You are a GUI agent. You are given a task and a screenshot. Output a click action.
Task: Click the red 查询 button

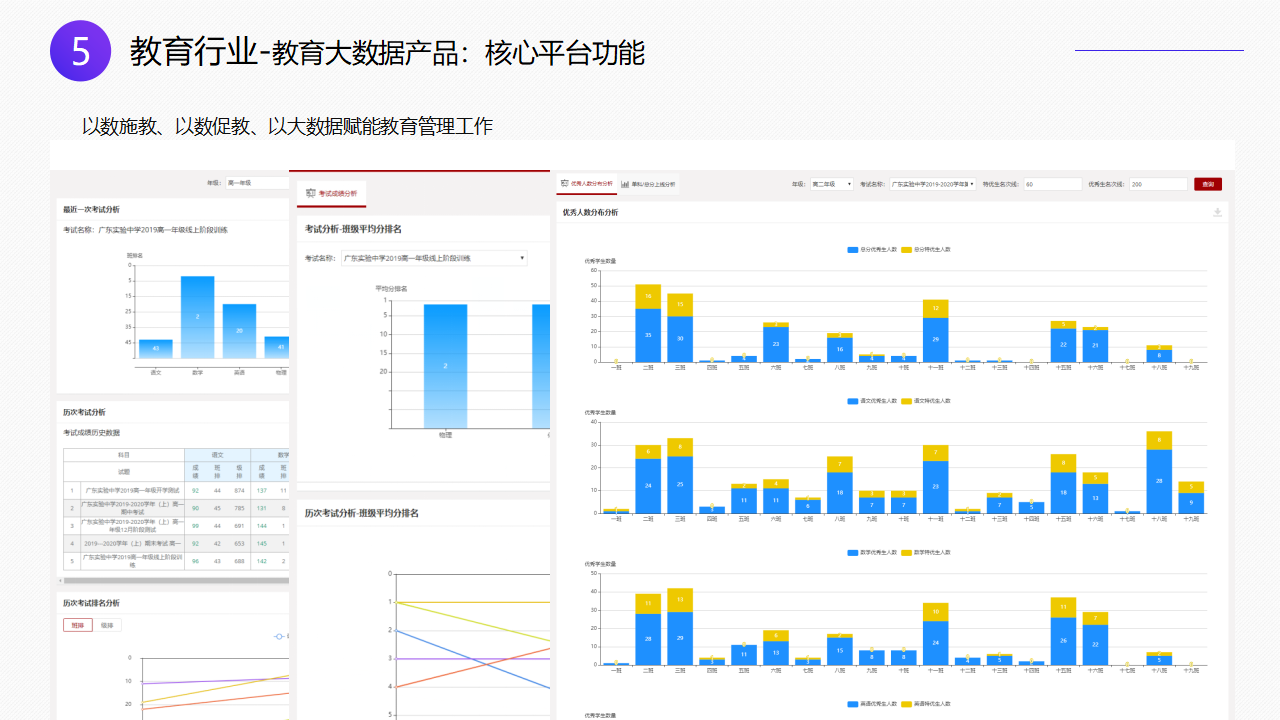pyautogui.click(x=1208, y=184)
